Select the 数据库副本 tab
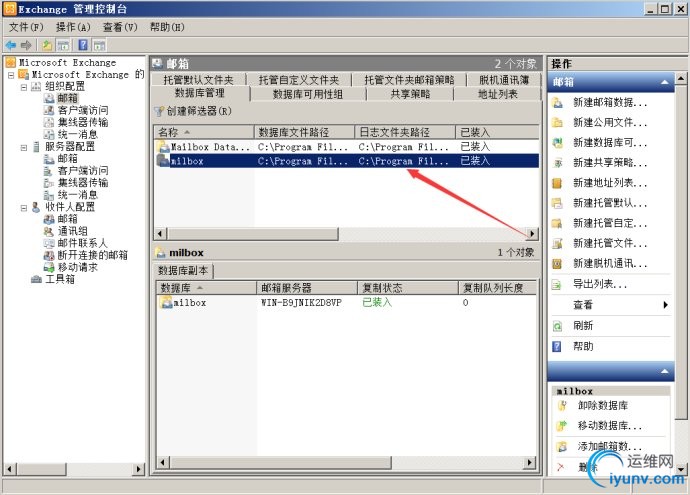This screenshot has height=495, width=690. pyautogui.click(x=183, y=271)
